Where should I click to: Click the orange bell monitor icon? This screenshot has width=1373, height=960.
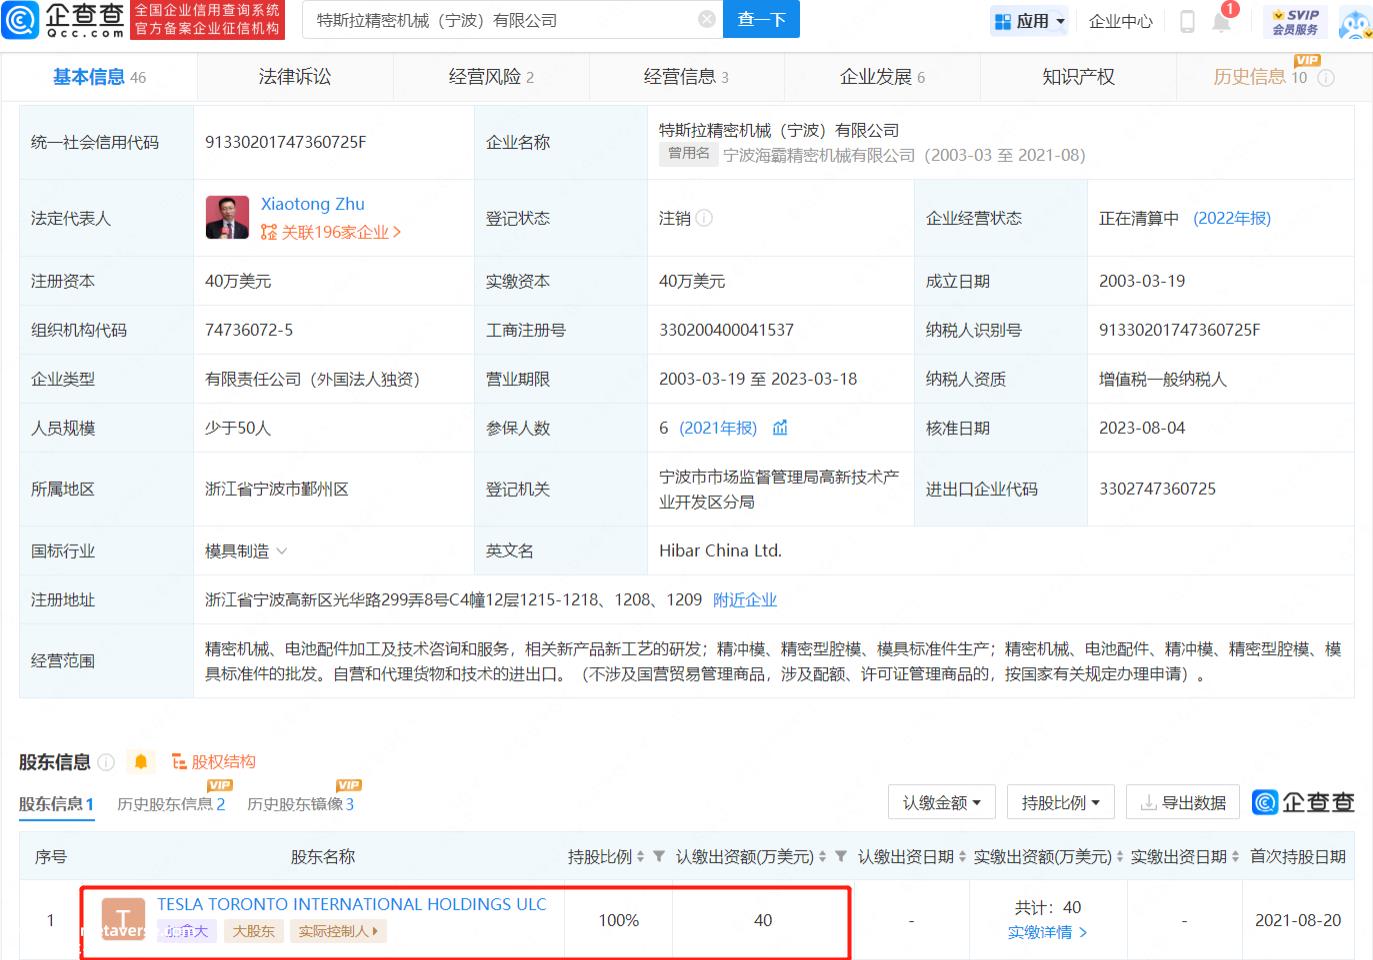pyautogui.click(x=141, y=762)
